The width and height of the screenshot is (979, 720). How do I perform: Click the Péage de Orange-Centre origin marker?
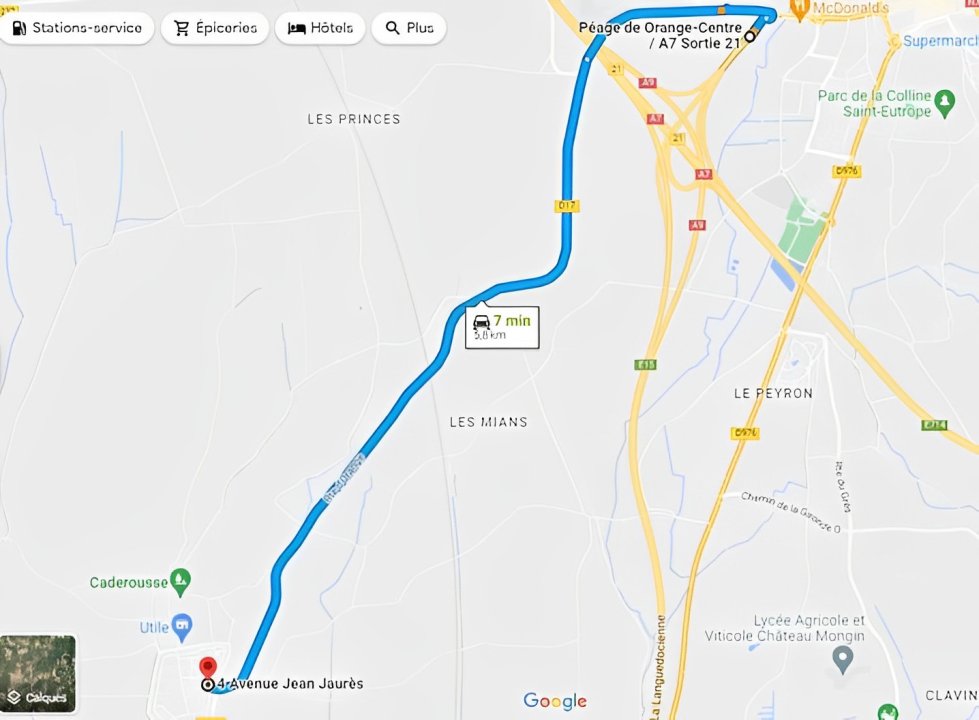click(x=749, y=36)
